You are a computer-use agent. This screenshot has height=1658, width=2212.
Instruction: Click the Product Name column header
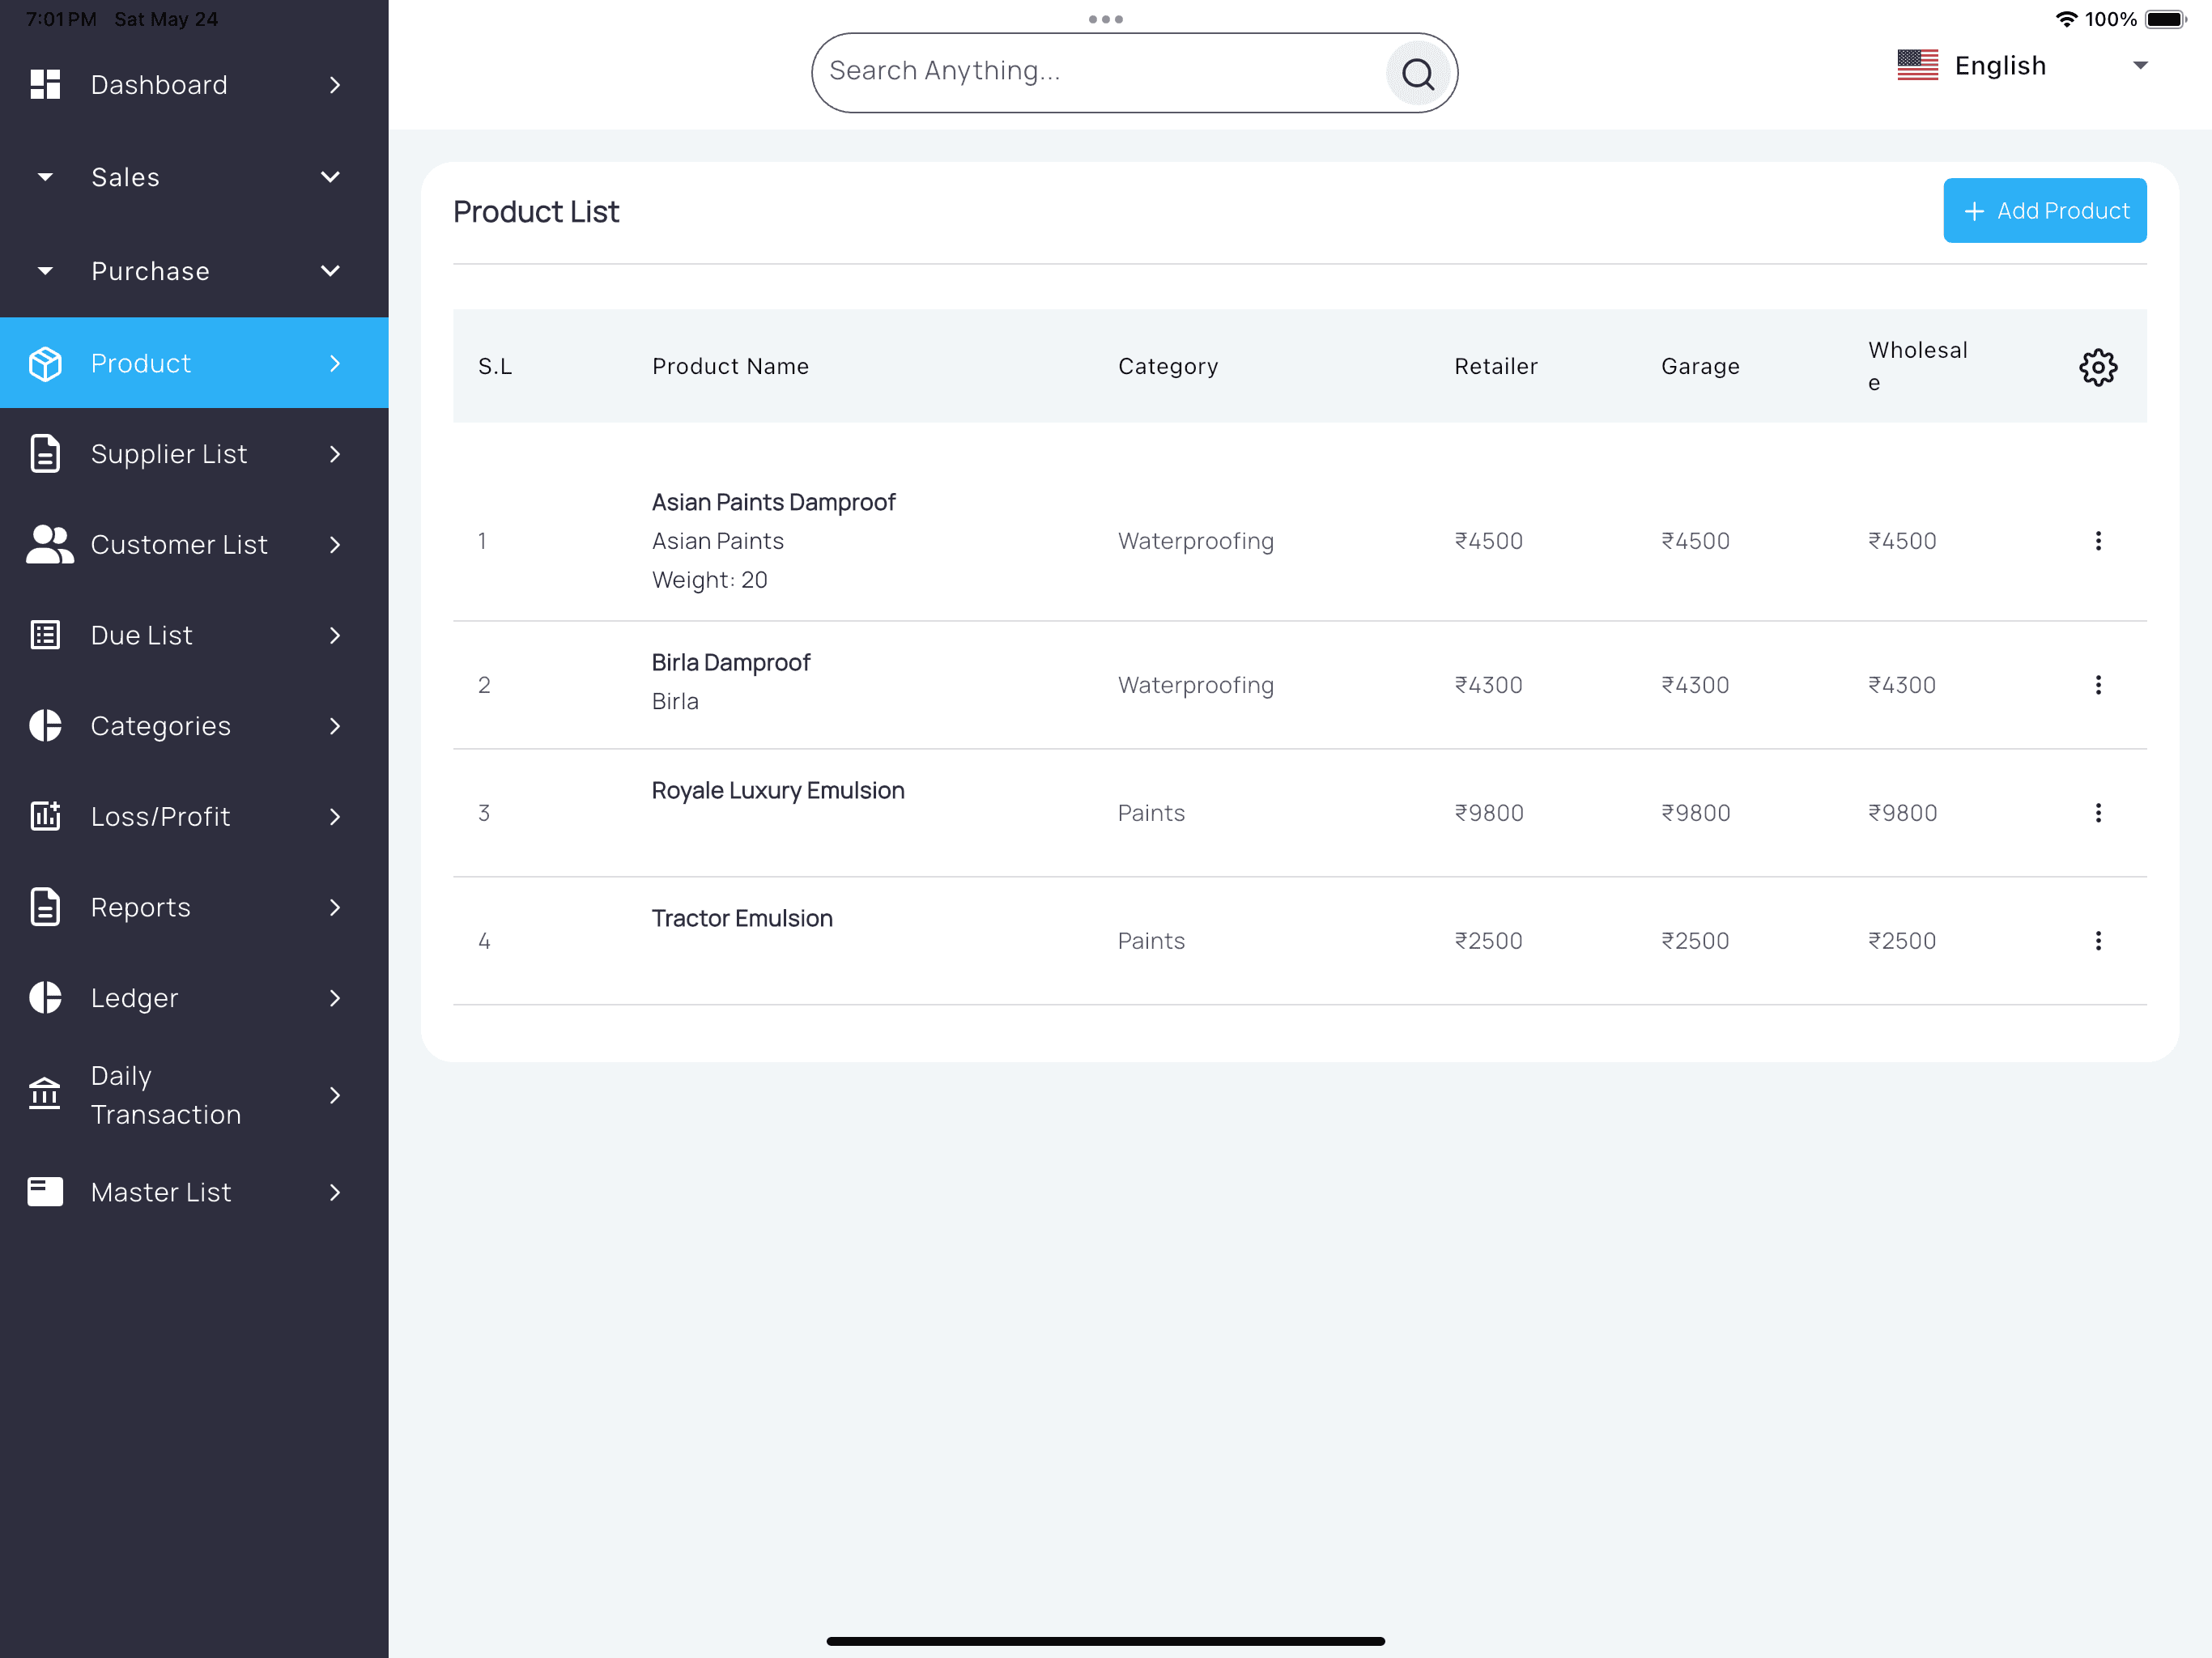730,367
